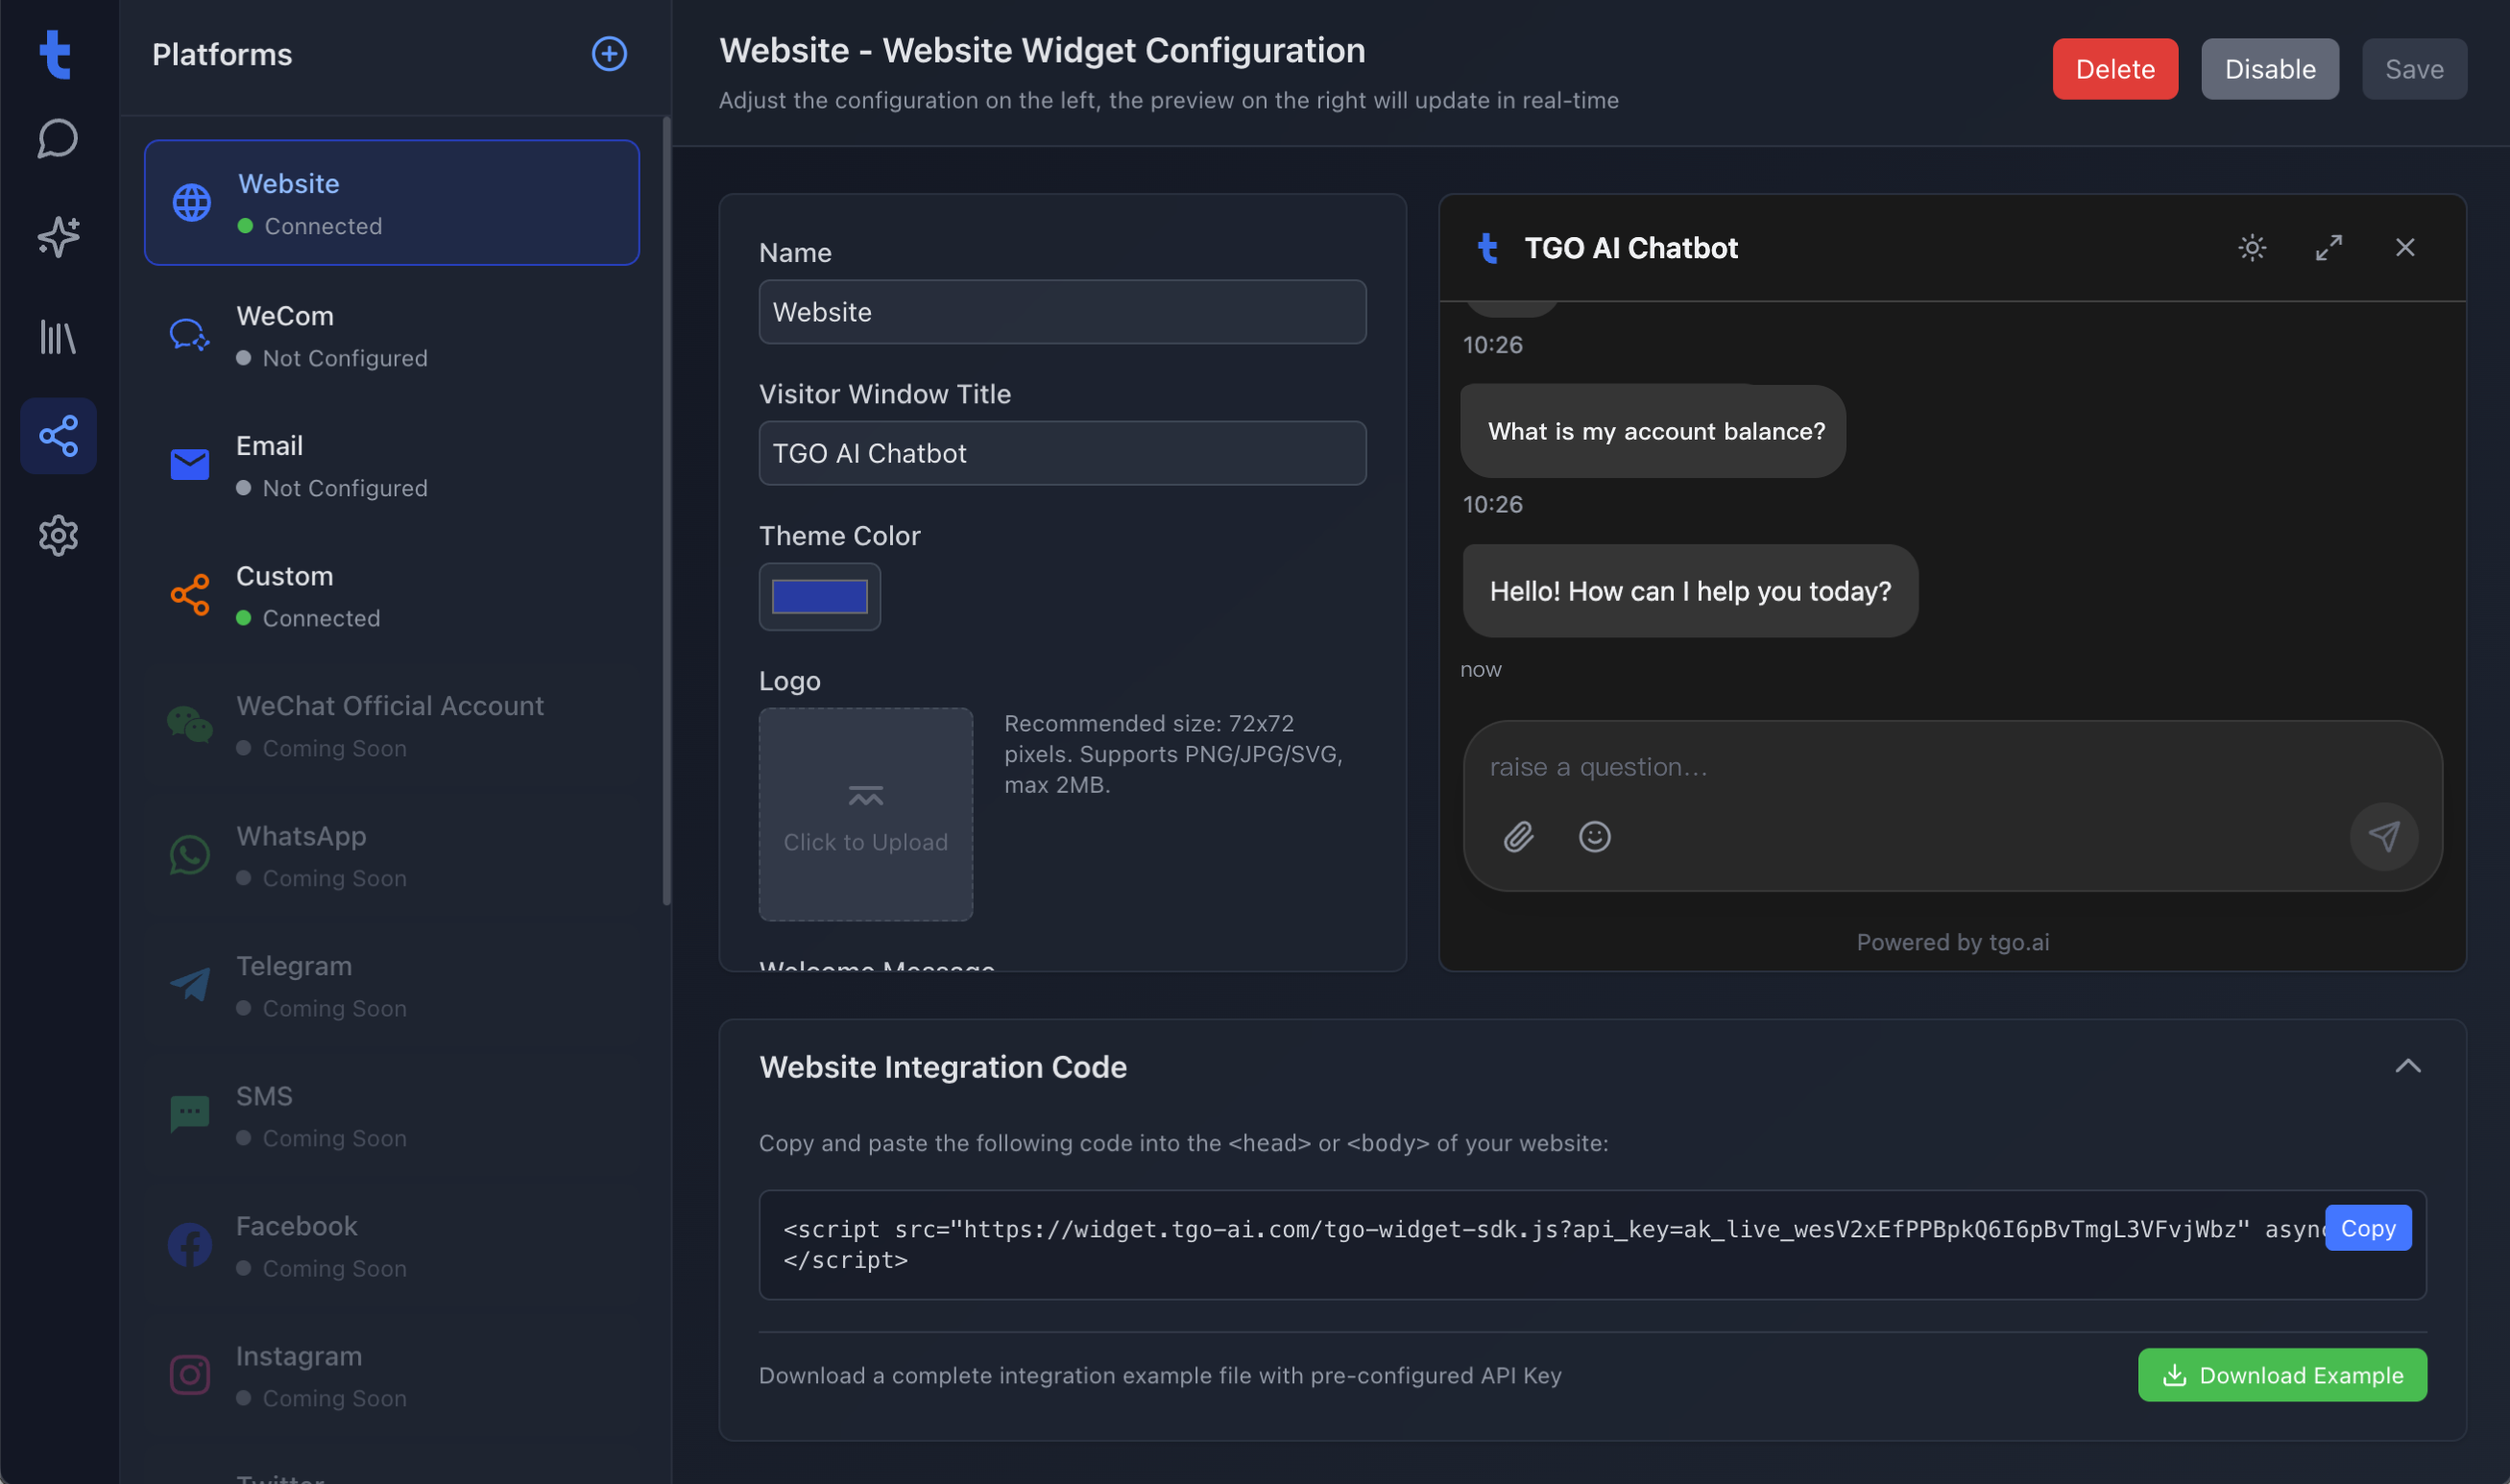
Task: Open the settings gear sidebar icon
Action: (58, 535)
